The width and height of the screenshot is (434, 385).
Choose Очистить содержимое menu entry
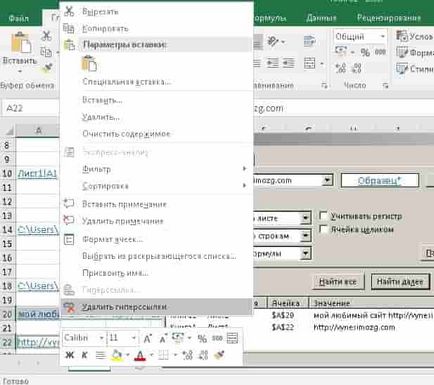tap(126, 134)
